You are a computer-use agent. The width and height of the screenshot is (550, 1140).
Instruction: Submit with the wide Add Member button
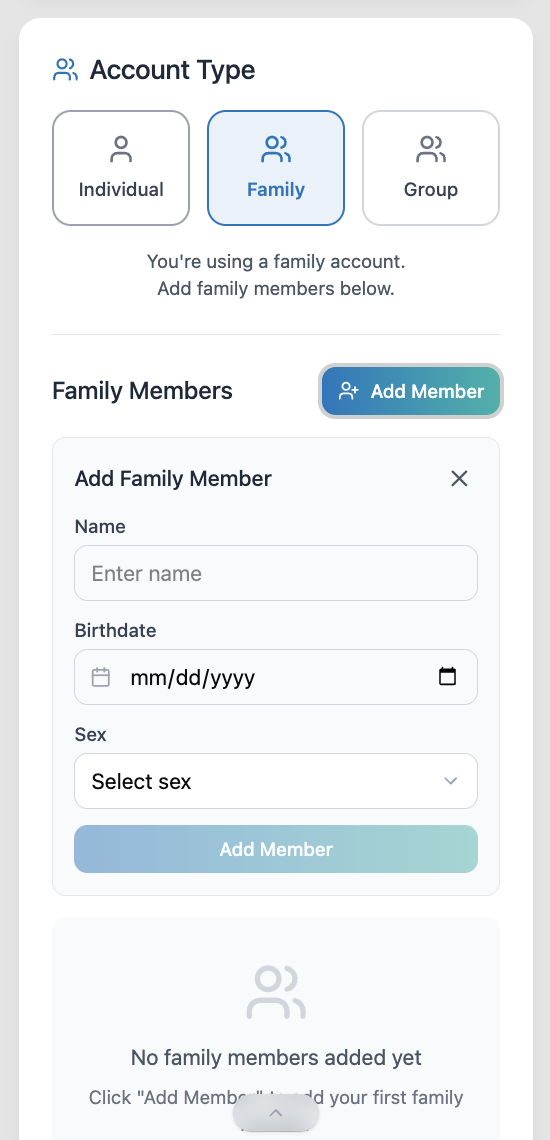point(276,849)
